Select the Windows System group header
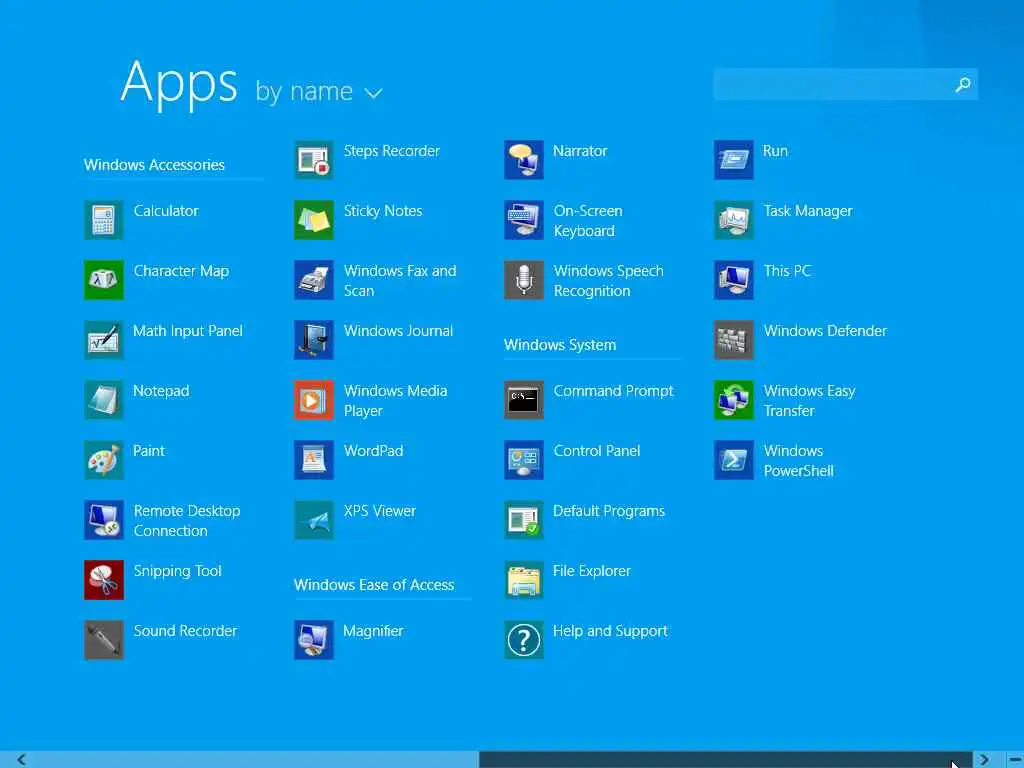The width and height of the screenshot is (1024, 768). point(560,345)
